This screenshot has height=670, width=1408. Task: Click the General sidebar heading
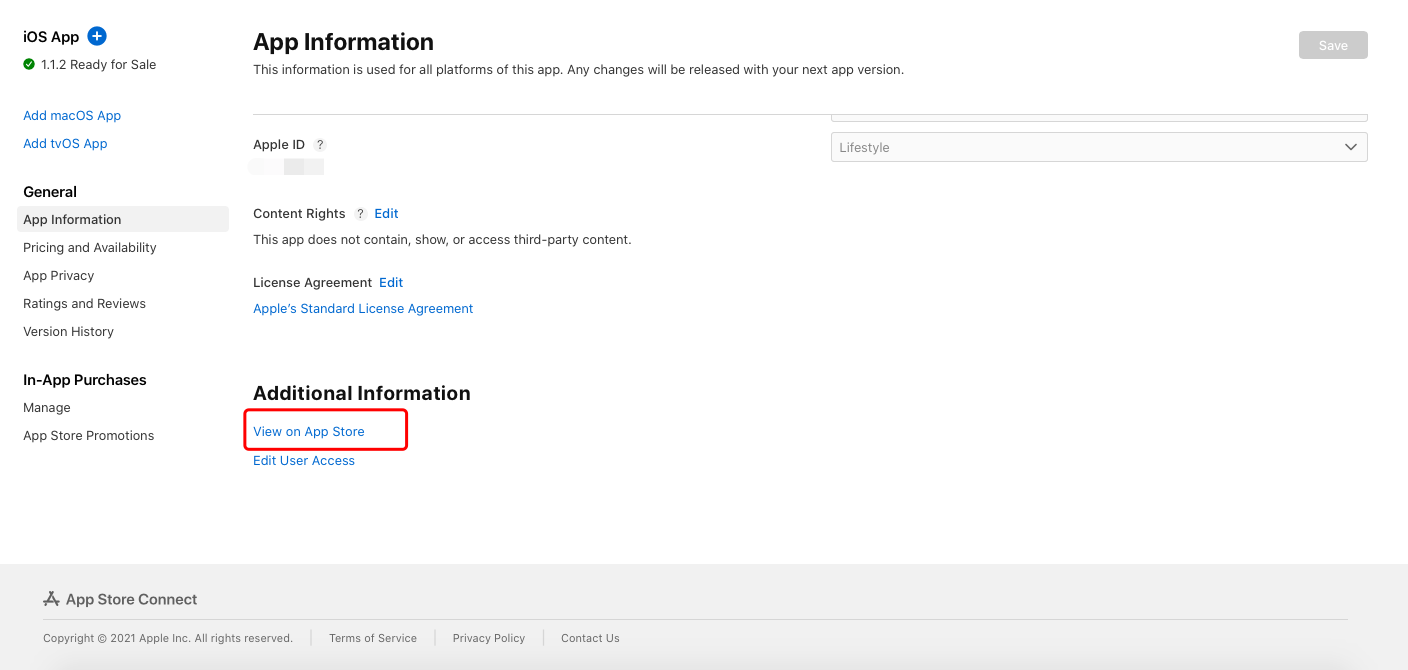tap(50, 191)
